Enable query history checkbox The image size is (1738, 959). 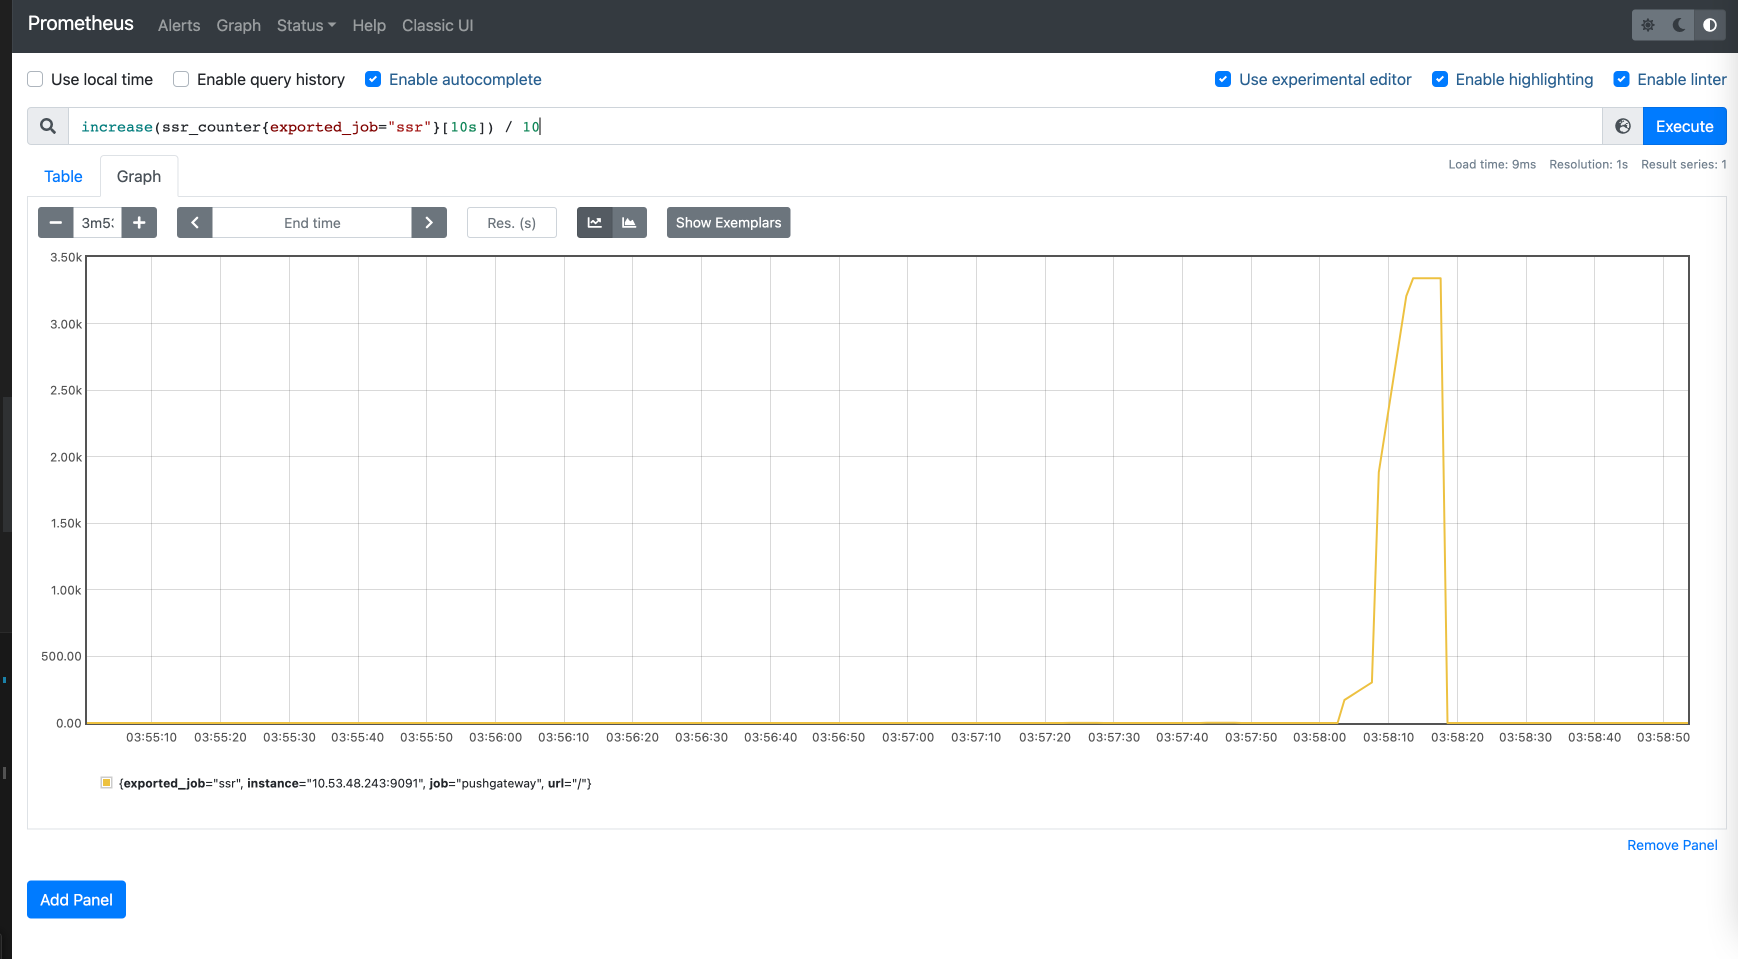click(181, 79)
